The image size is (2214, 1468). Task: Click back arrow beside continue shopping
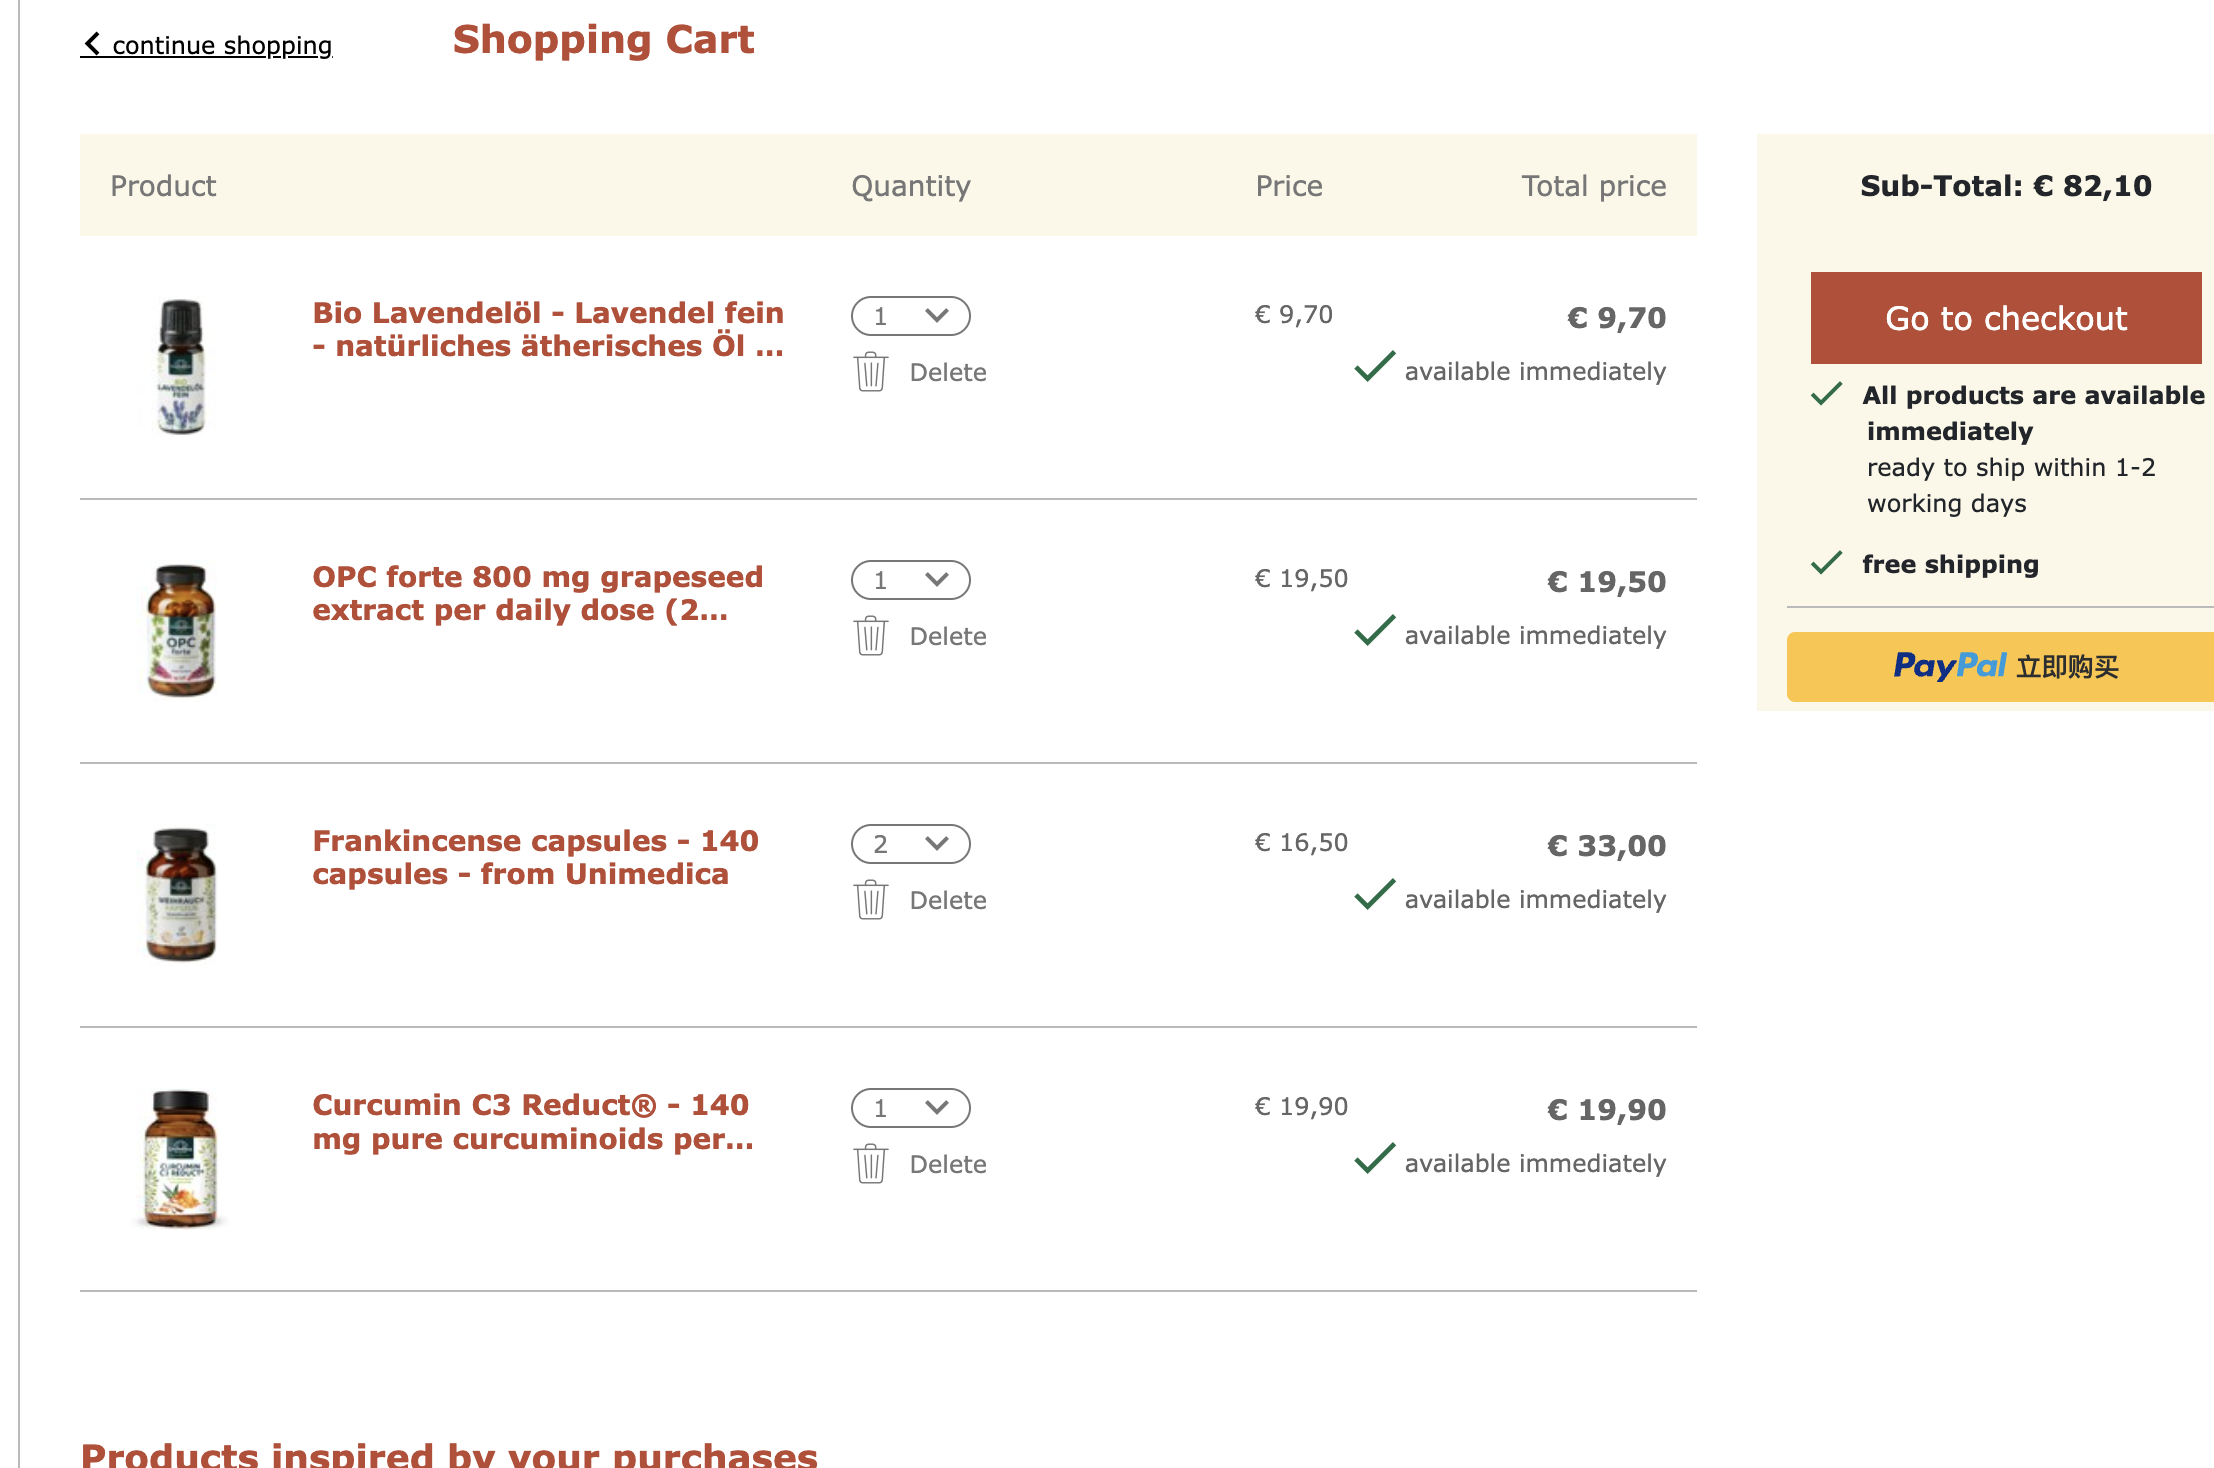tap(92, 44)
